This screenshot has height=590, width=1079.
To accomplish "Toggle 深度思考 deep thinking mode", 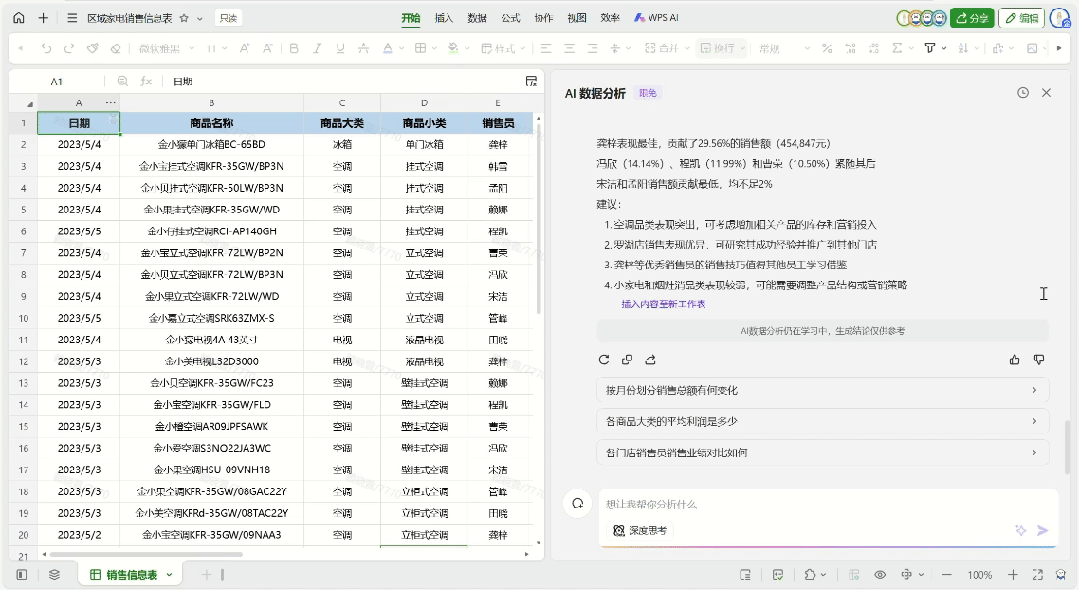I will coord(641,530).
